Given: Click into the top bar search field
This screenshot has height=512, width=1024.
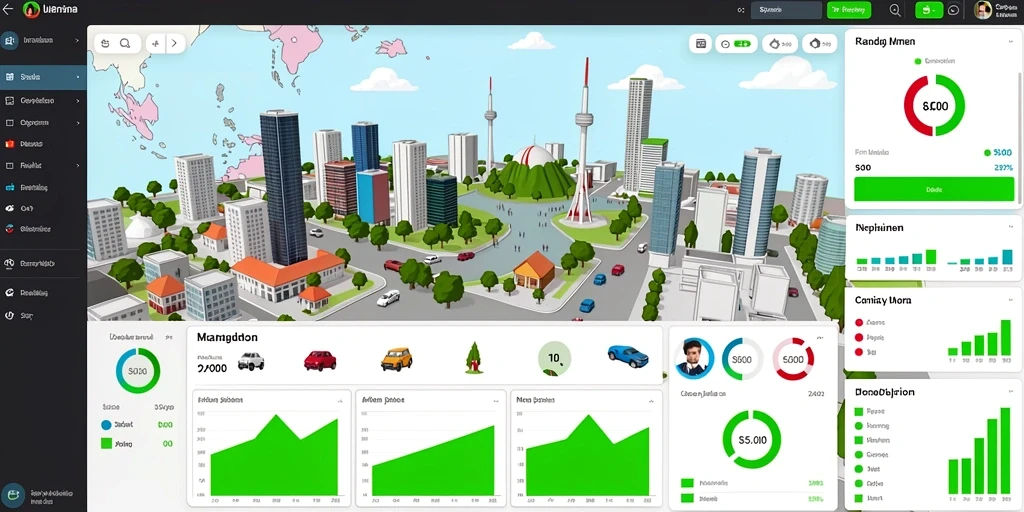Looking at the screenshot, I should 786,10.
